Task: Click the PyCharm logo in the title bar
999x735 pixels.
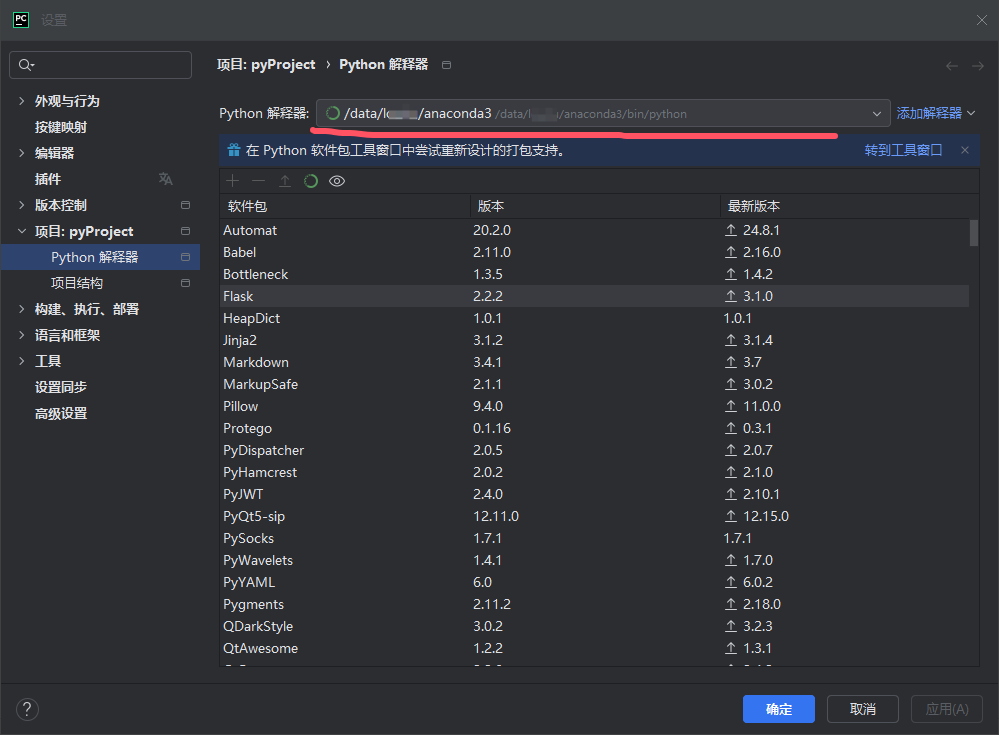Action: [x=21, y=20]
